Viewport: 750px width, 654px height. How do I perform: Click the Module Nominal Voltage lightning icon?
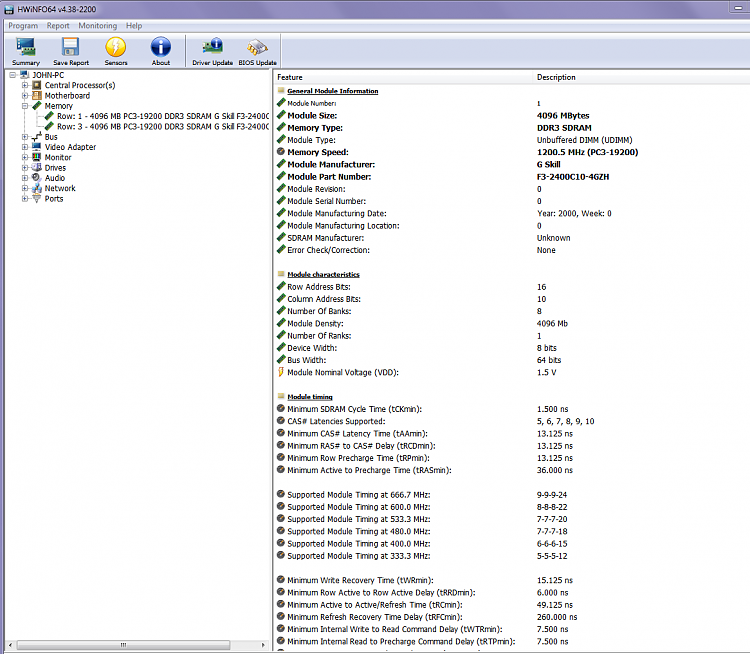(281, 372)
